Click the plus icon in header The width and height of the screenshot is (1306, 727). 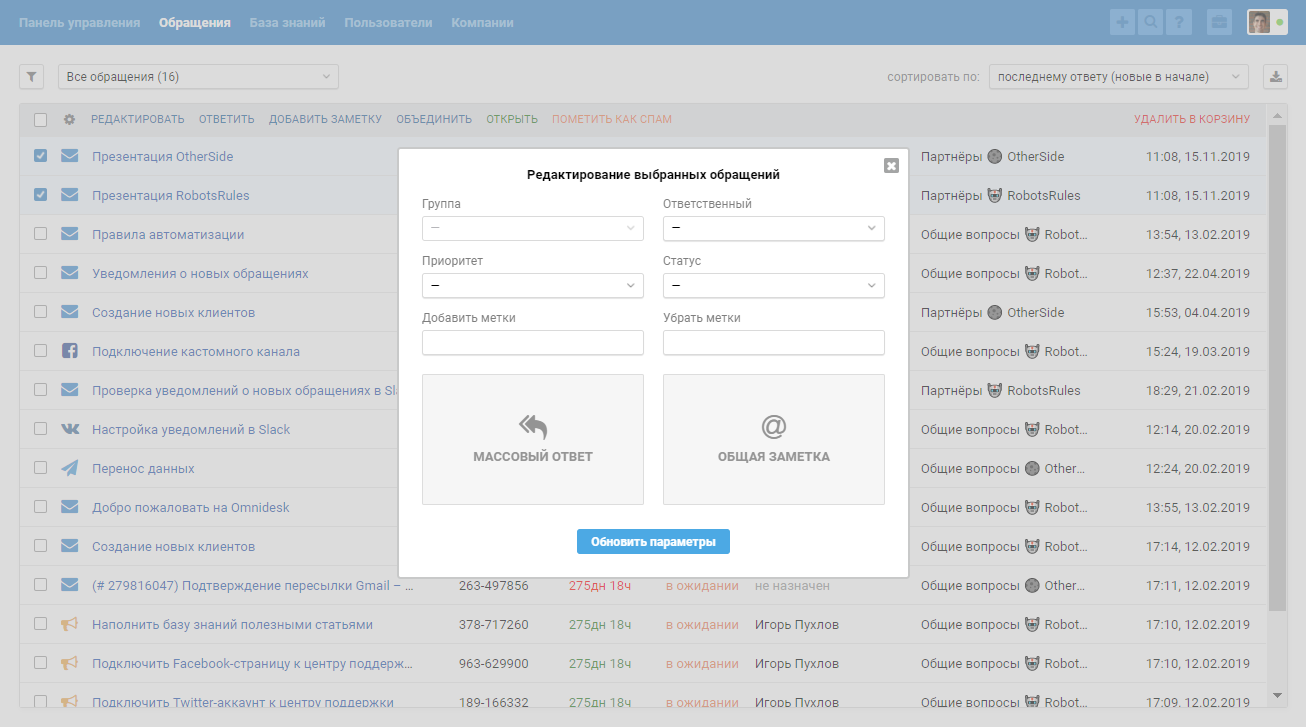1123,22
